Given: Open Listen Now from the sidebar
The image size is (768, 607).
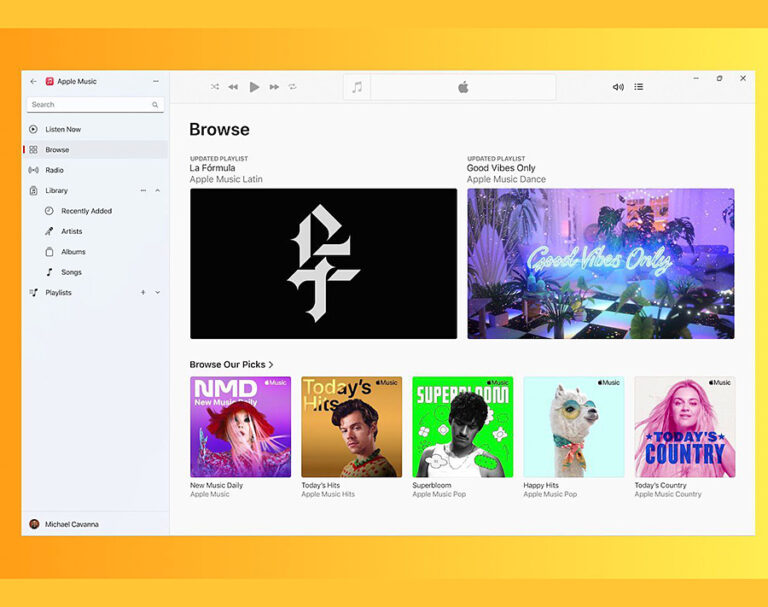Looking at the screenshot, I should (x=62, y=129).
